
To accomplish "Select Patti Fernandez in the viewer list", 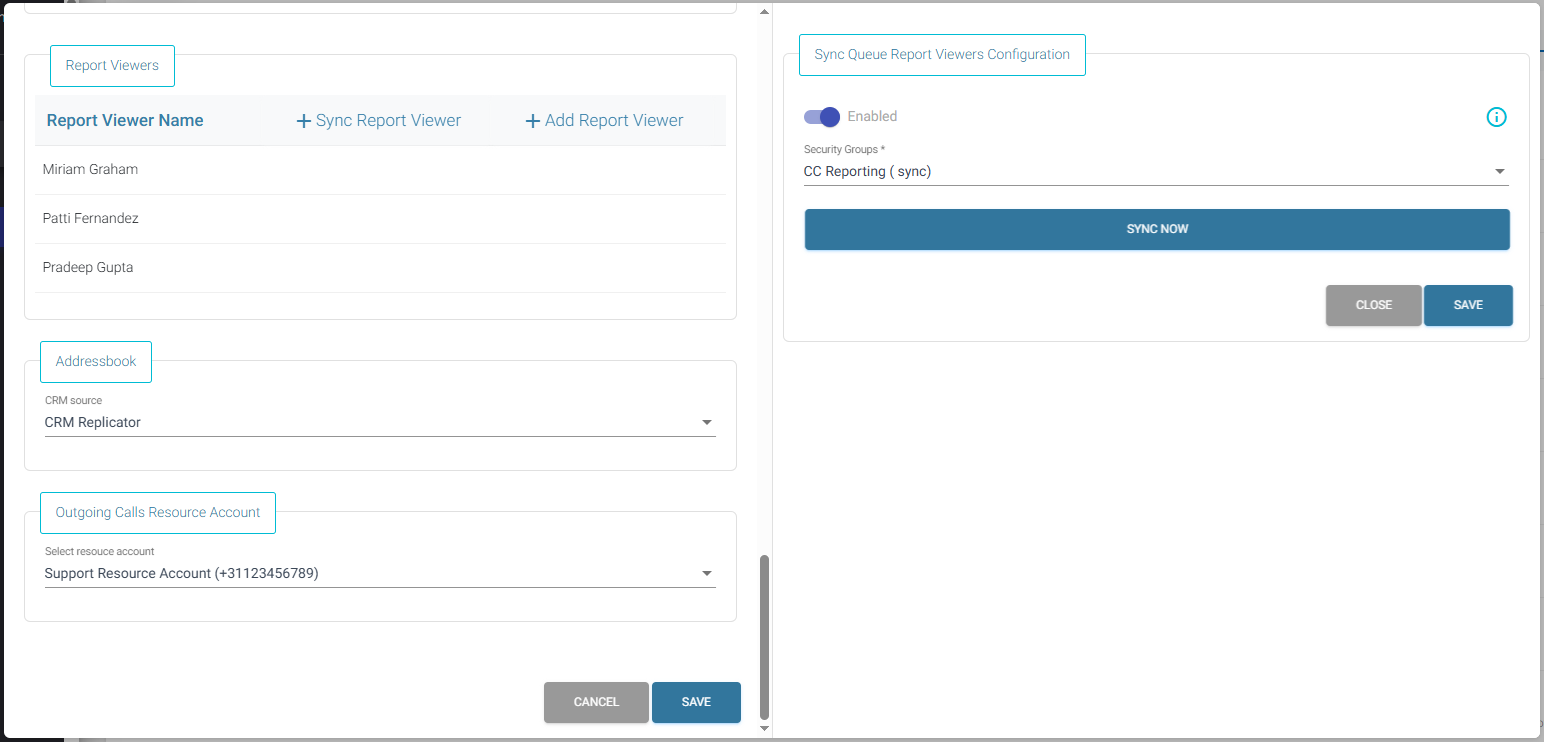I will [380, 219].
